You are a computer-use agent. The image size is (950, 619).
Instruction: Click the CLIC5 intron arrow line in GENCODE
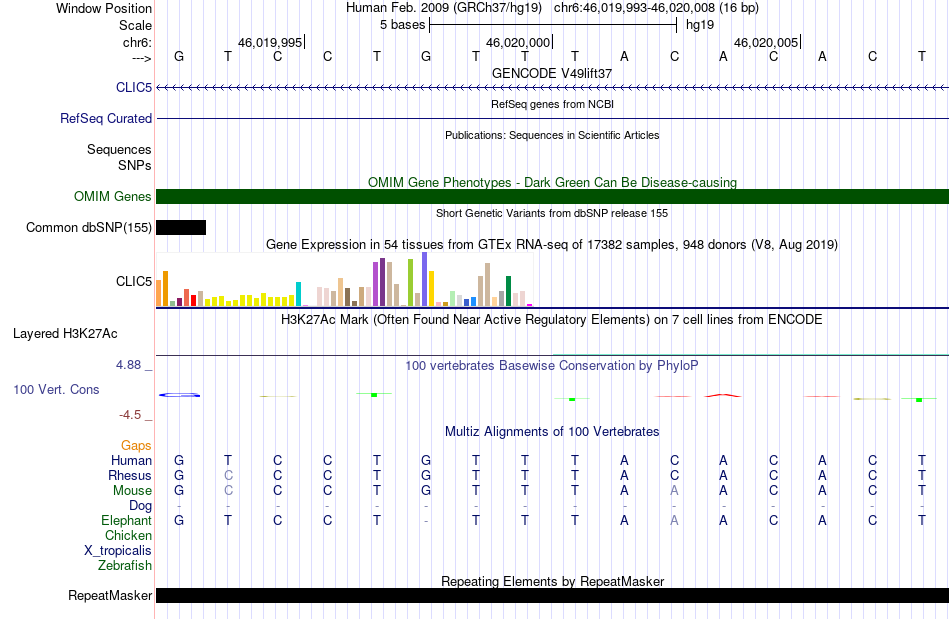tap(552, 88)
